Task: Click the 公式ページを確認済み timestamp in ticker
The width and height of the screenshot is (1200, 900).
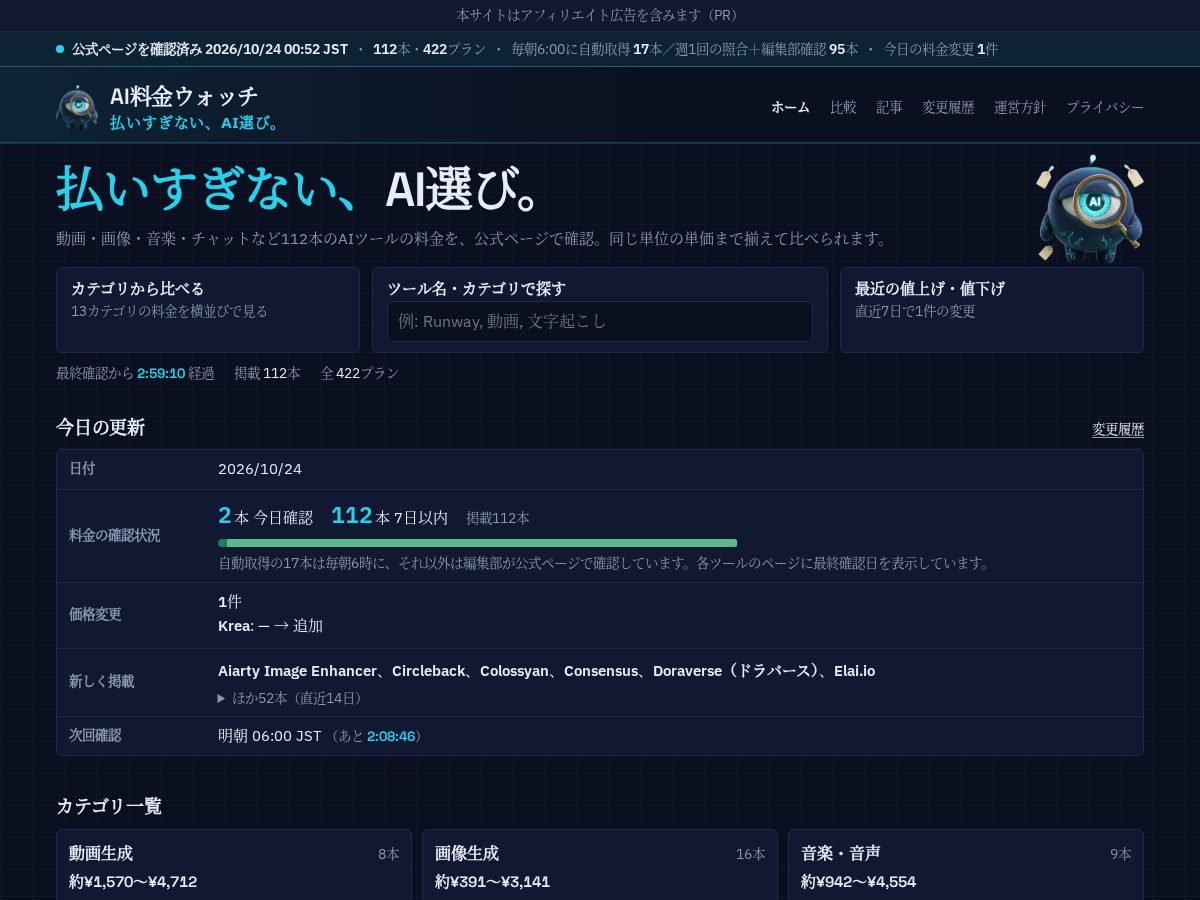Action: click(x=210, y=49)
